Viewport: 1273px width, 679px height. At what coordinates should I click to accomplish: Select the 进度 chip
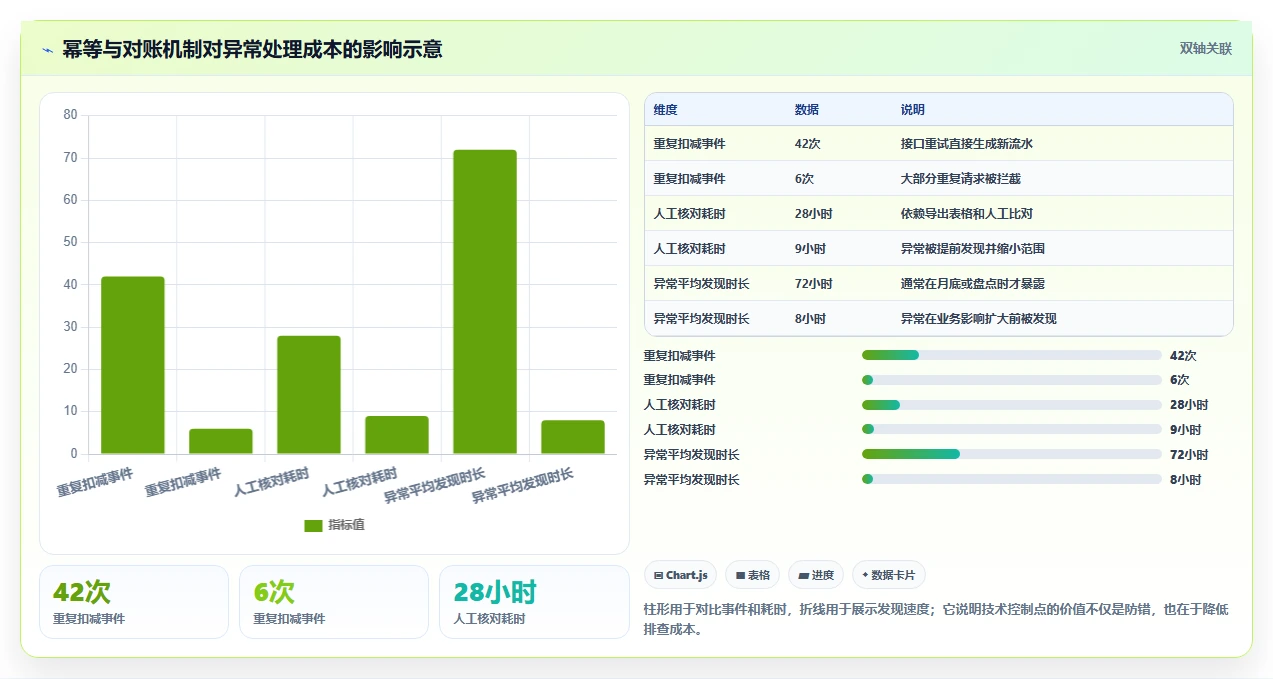815,575
